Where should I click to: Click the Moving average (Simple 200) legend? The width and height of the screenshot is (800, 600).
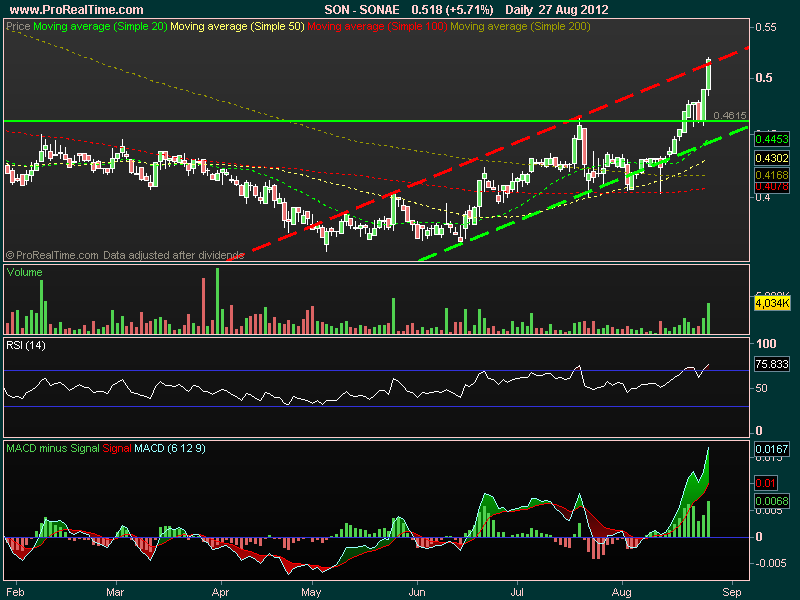pos(520,26)
